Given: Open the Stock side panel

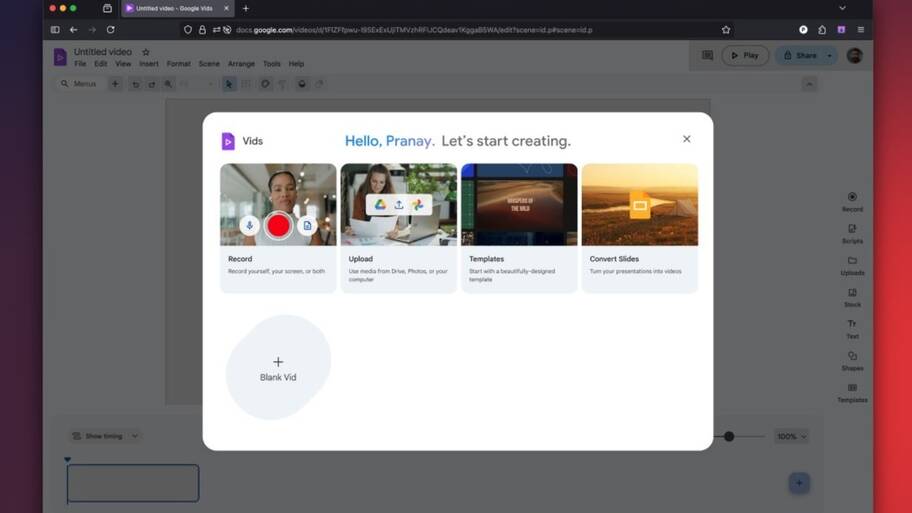Looking at the screenshot, I should [x=852, y=297].
